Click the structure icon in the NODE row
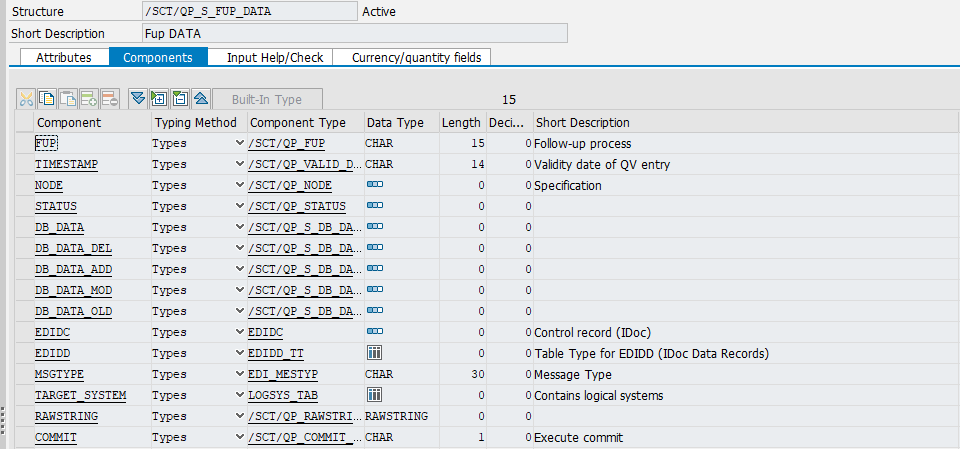 [x=375, y=185]
